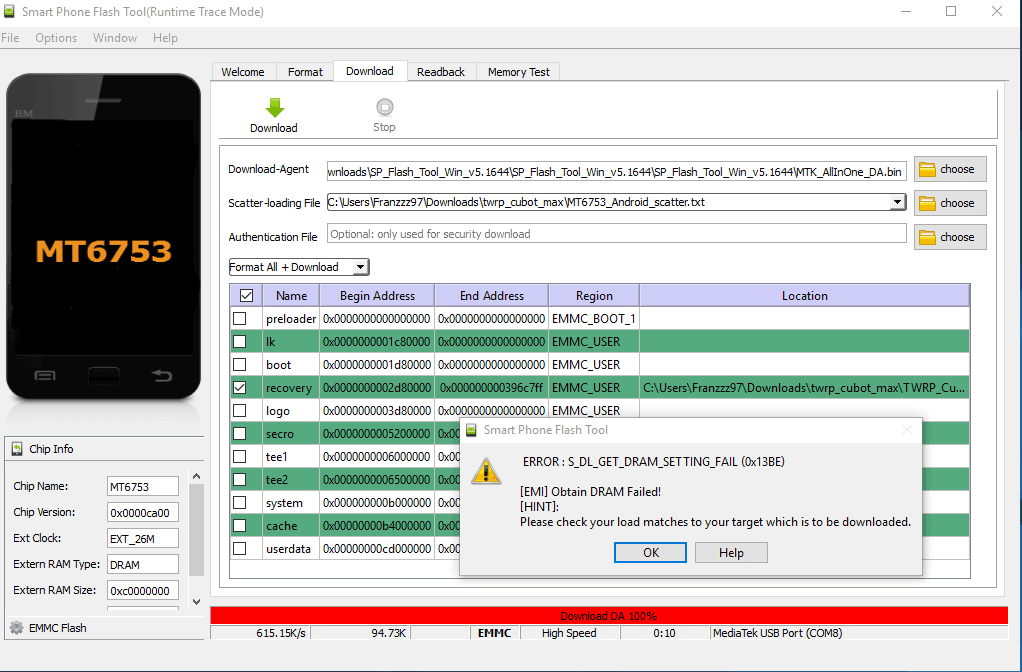Open the Window menu
The width and height of the screenshot is (1022, 672).
point(115,38)
